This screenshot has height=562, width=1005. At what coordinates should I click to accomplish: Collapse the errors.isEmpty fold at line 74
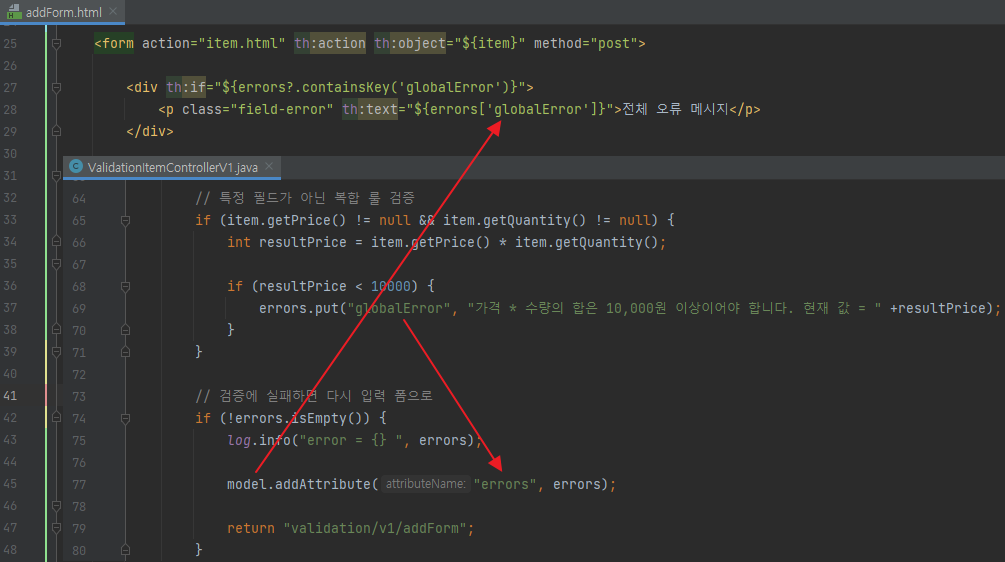point(126,418)
